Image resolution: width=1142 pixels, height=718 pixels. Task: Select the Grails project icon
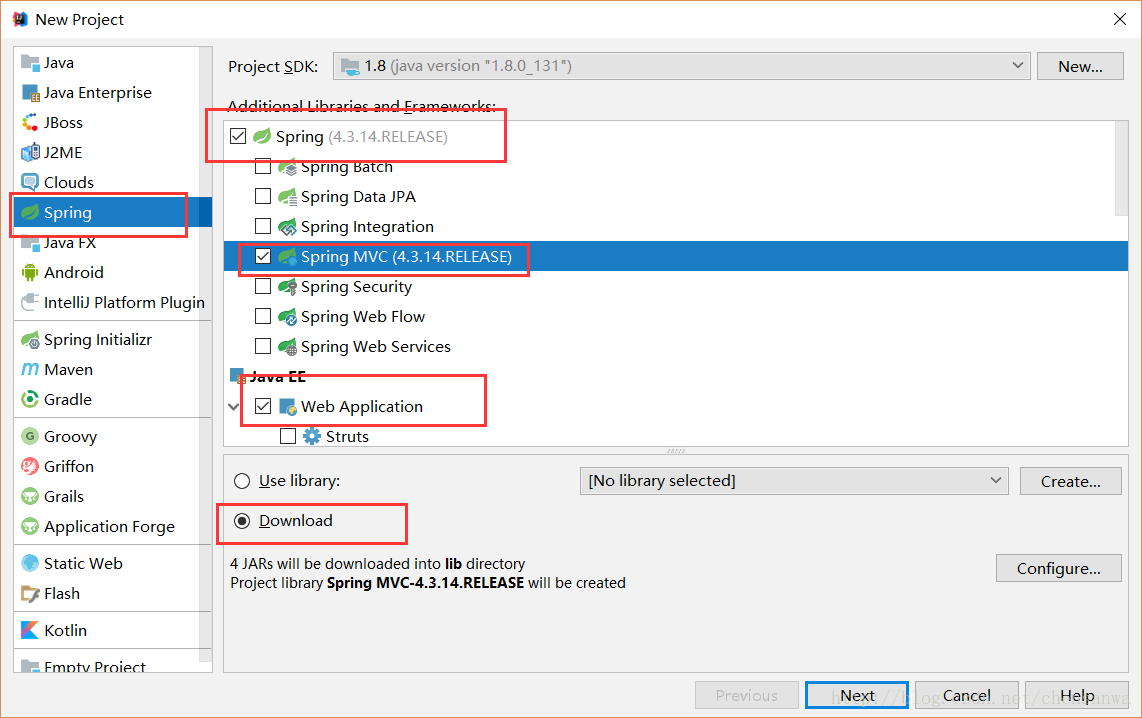tap(30, 497)
